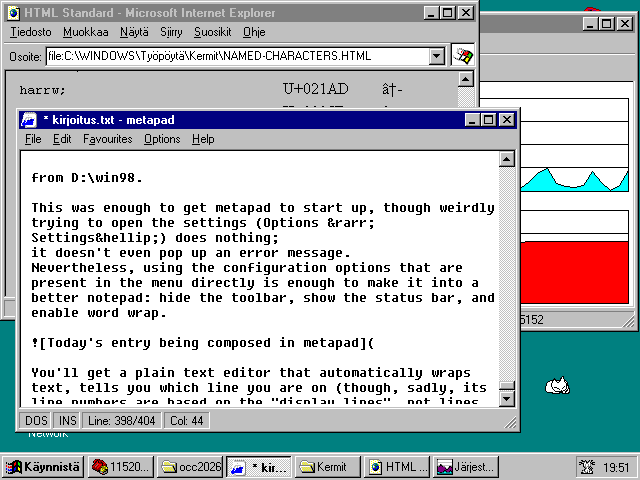Screen dimensions: 640x480
Task: Click the metapad vertical scrollbar thumb
Action: coord(507,386)
